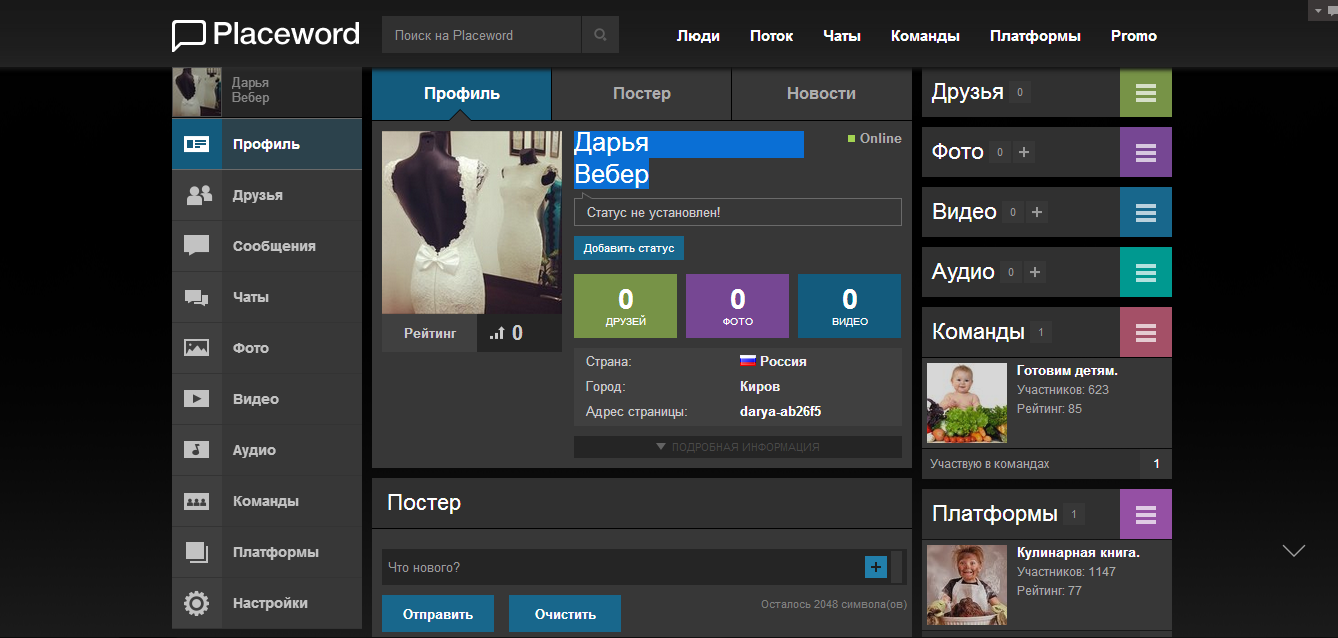Click the rating chart icon next to 0
Image resolution: width=1338 pixels, height=638 pixels.
pyautogui.click(x=496, y=333)
